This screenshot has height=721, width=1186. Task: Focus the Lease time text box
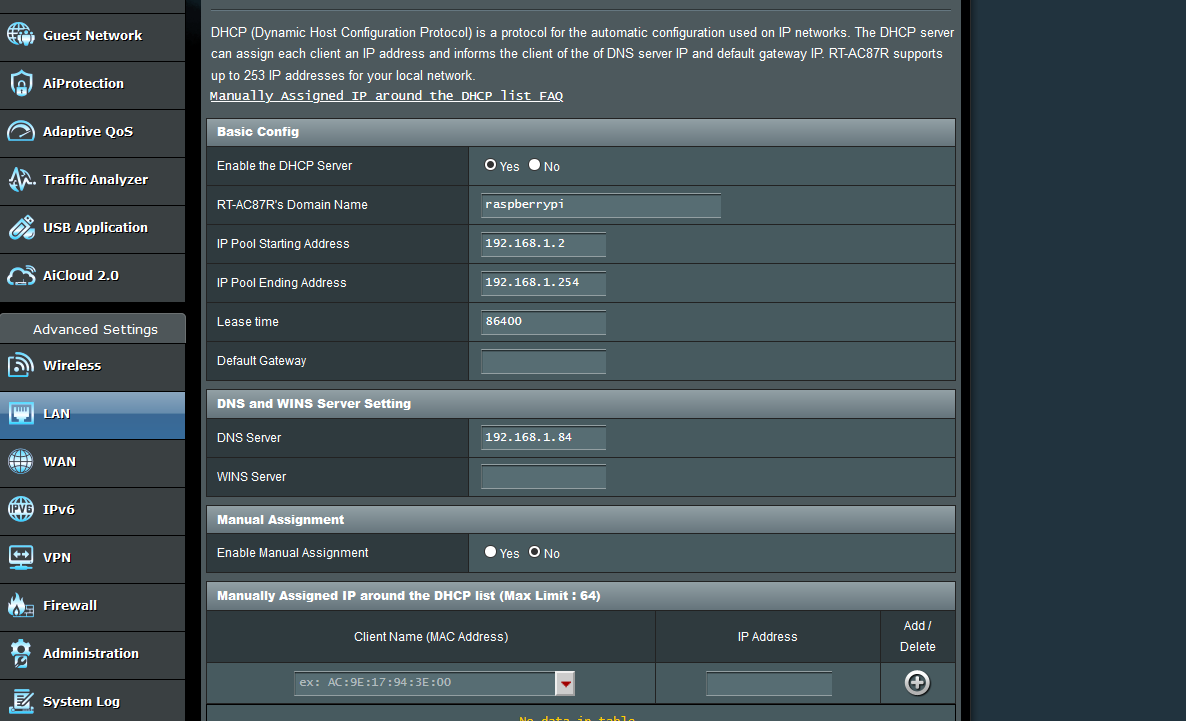pos(543,322)
